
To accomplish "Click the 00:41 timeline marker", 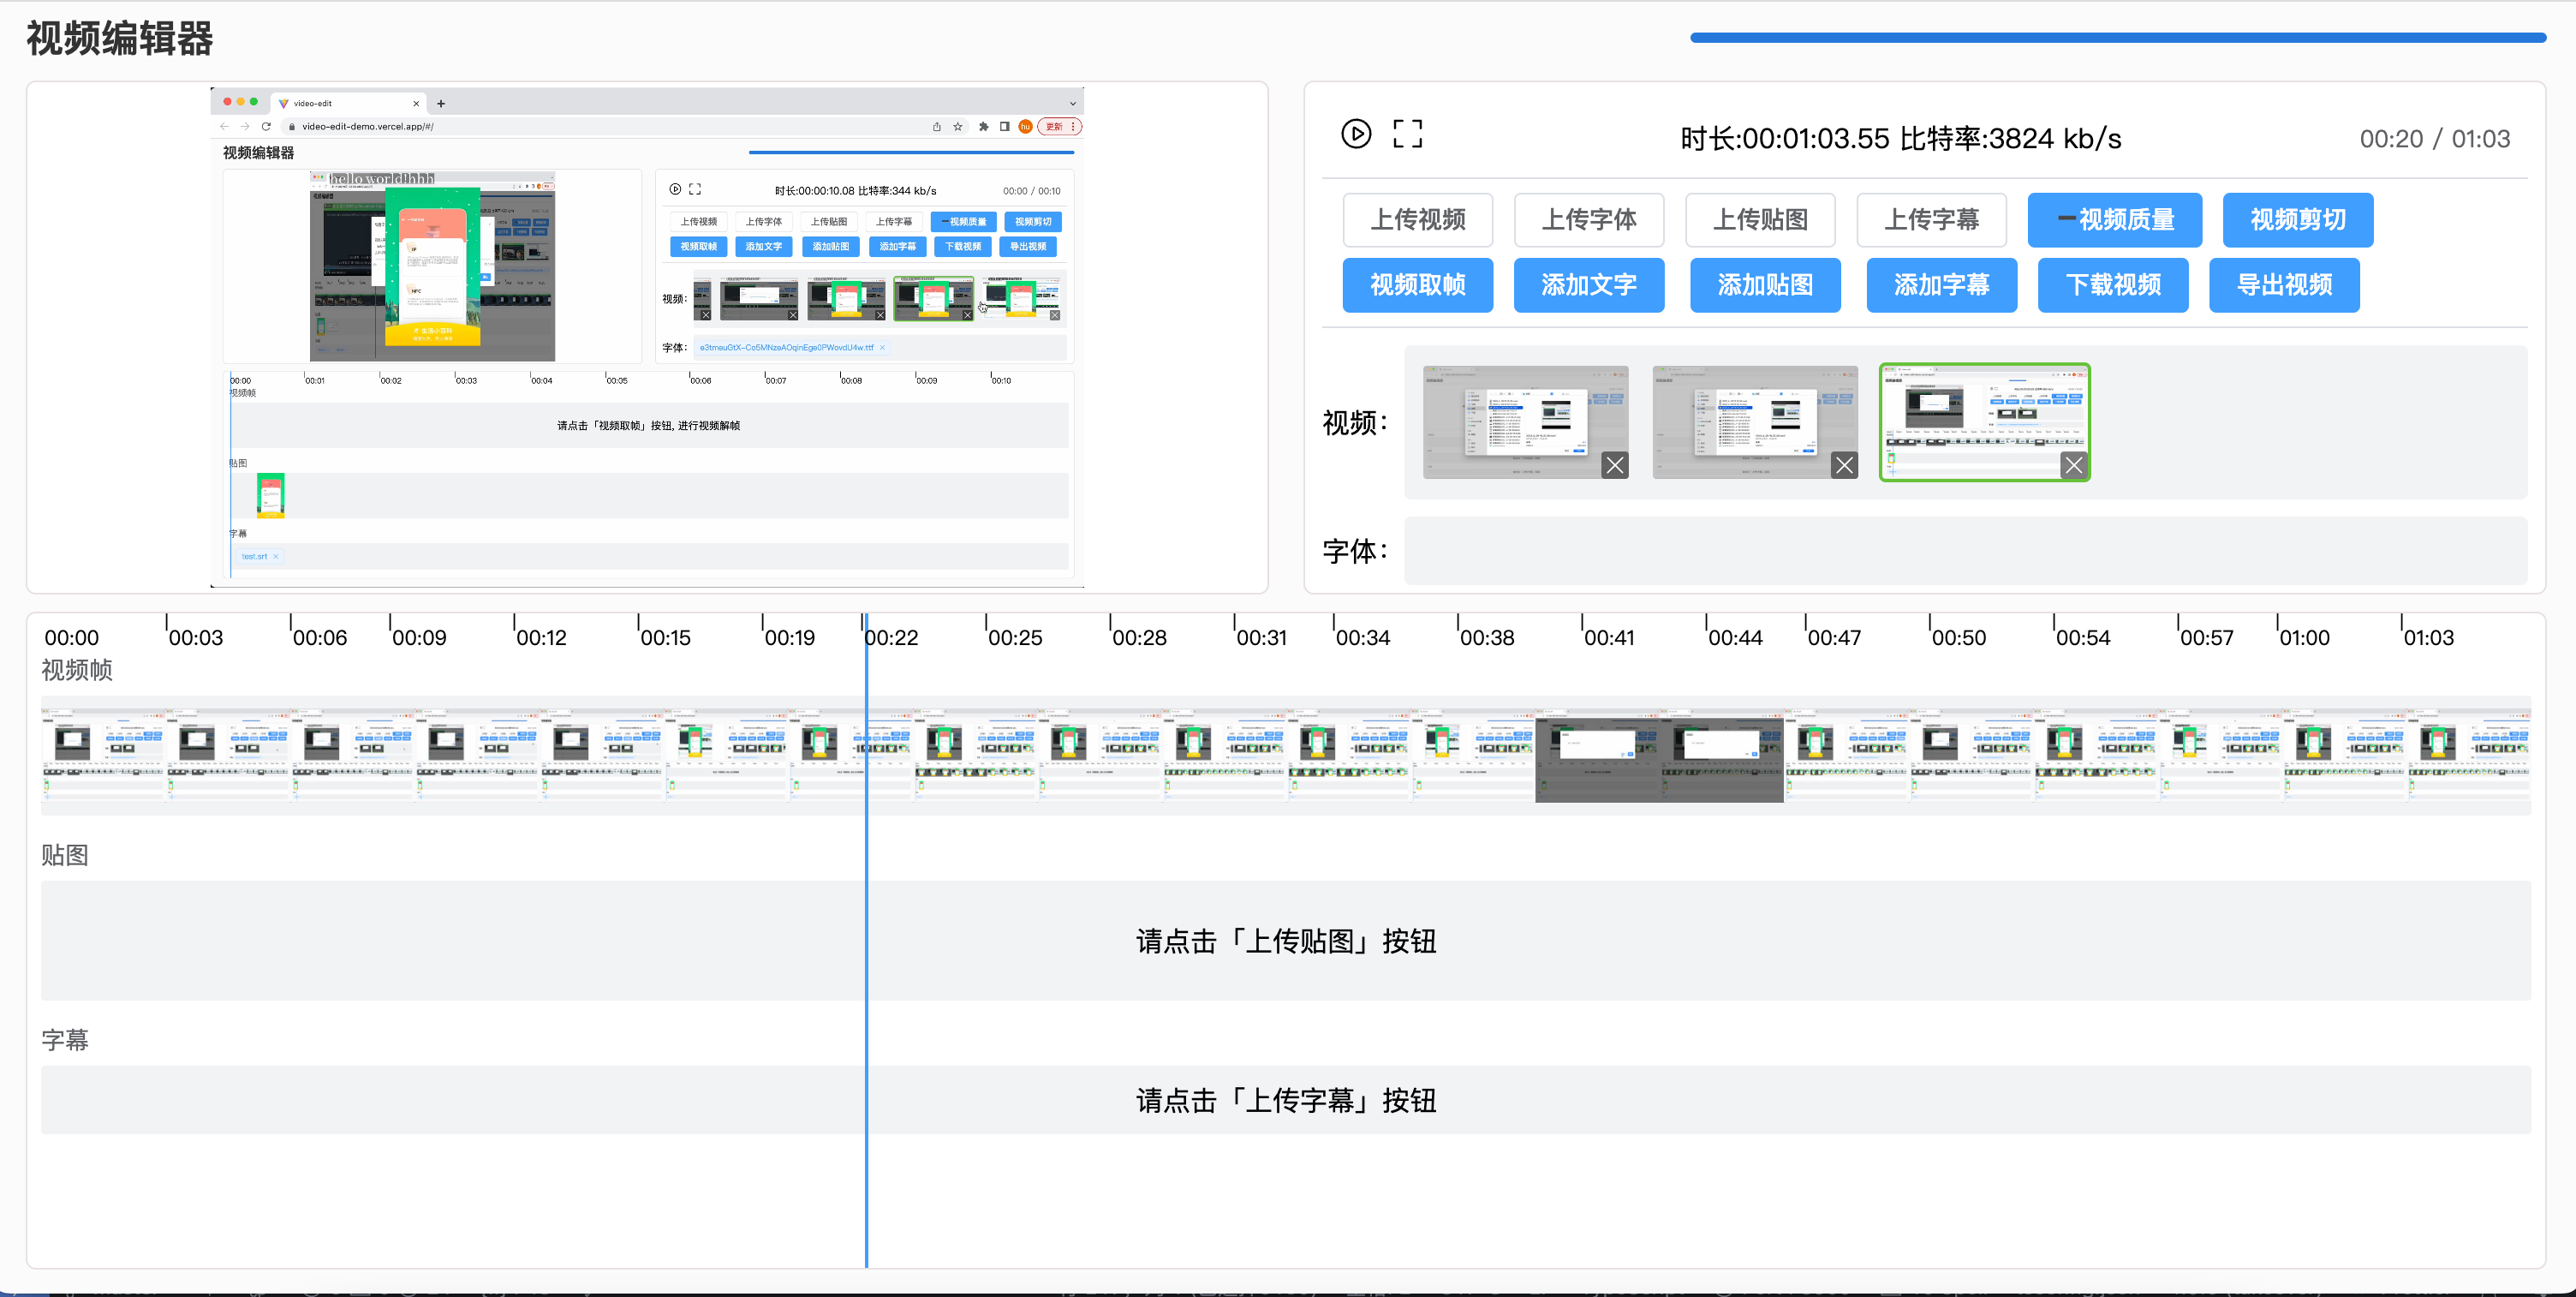I will pyautogui.click(x=1608, y=637).
